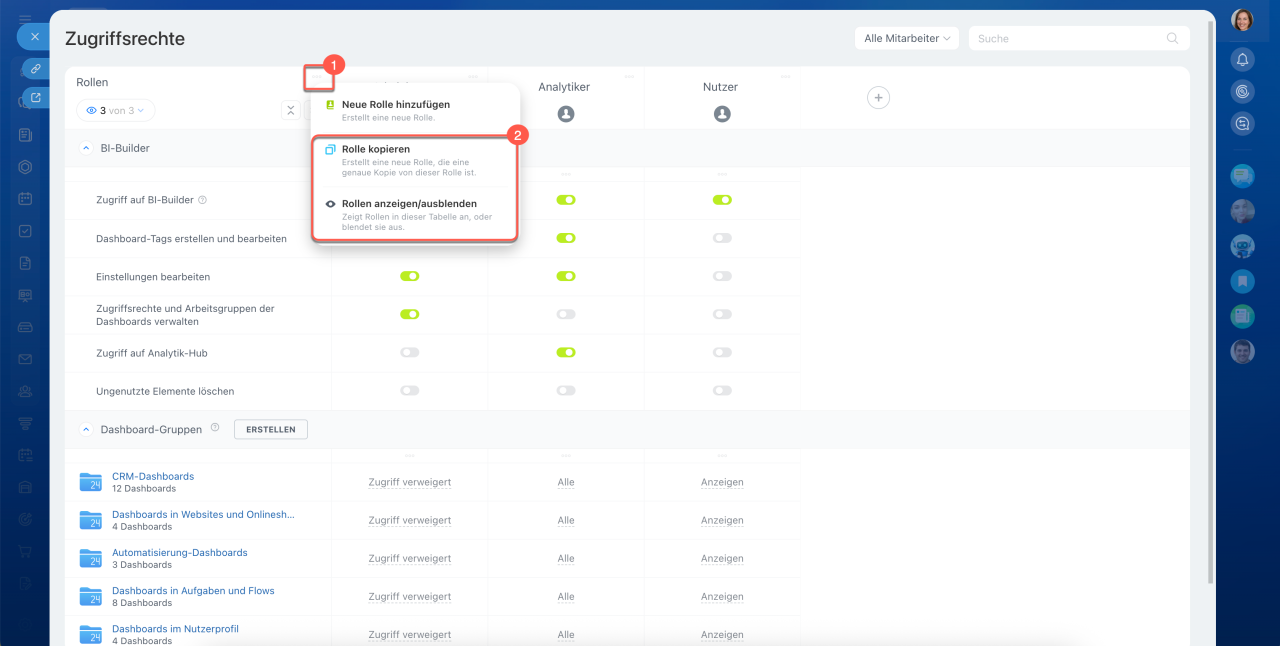Click the magnifier icon in search field
This screenshot has width=1280, height=646.
click(x=1172, y=39)
